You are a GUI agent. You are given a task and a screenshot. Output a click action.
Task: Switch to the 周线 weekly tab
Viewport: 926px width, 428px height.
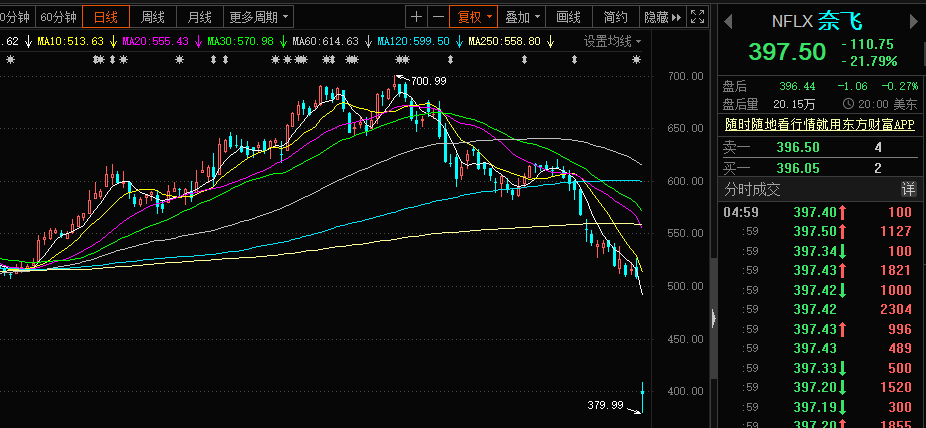click(153, 17)
